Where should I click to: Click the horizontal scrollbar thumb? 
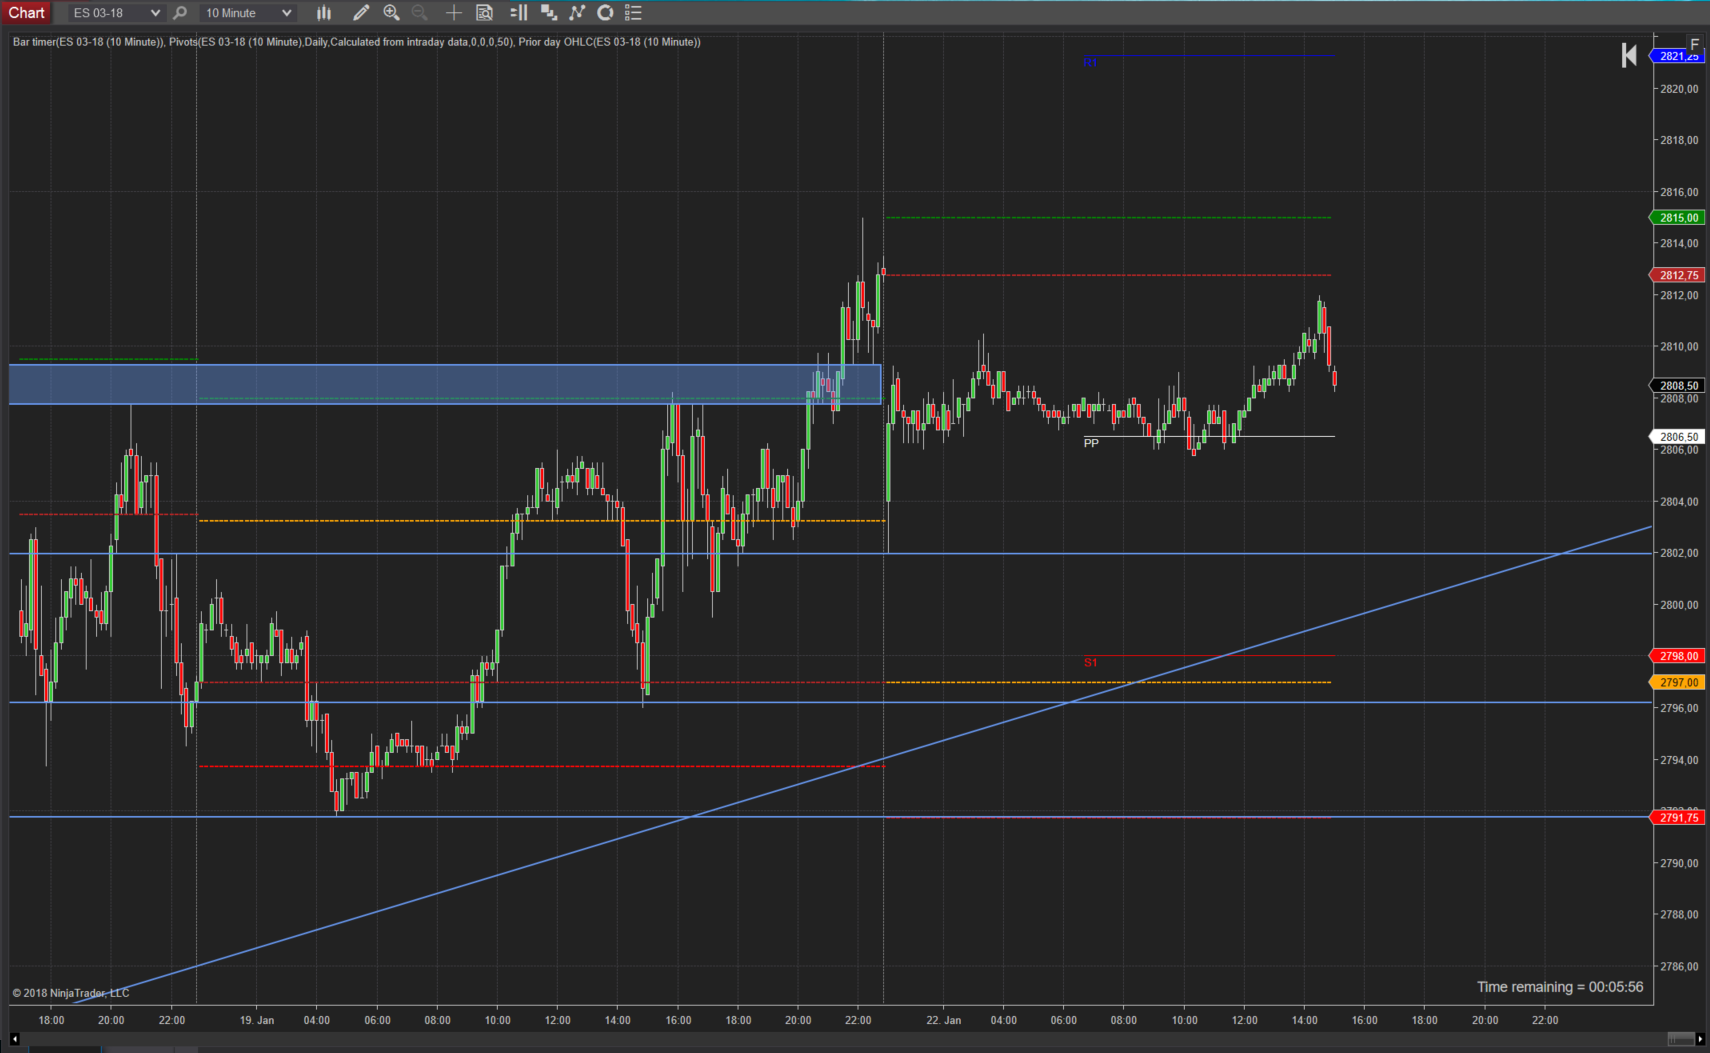click(x=1680, y=1040)
